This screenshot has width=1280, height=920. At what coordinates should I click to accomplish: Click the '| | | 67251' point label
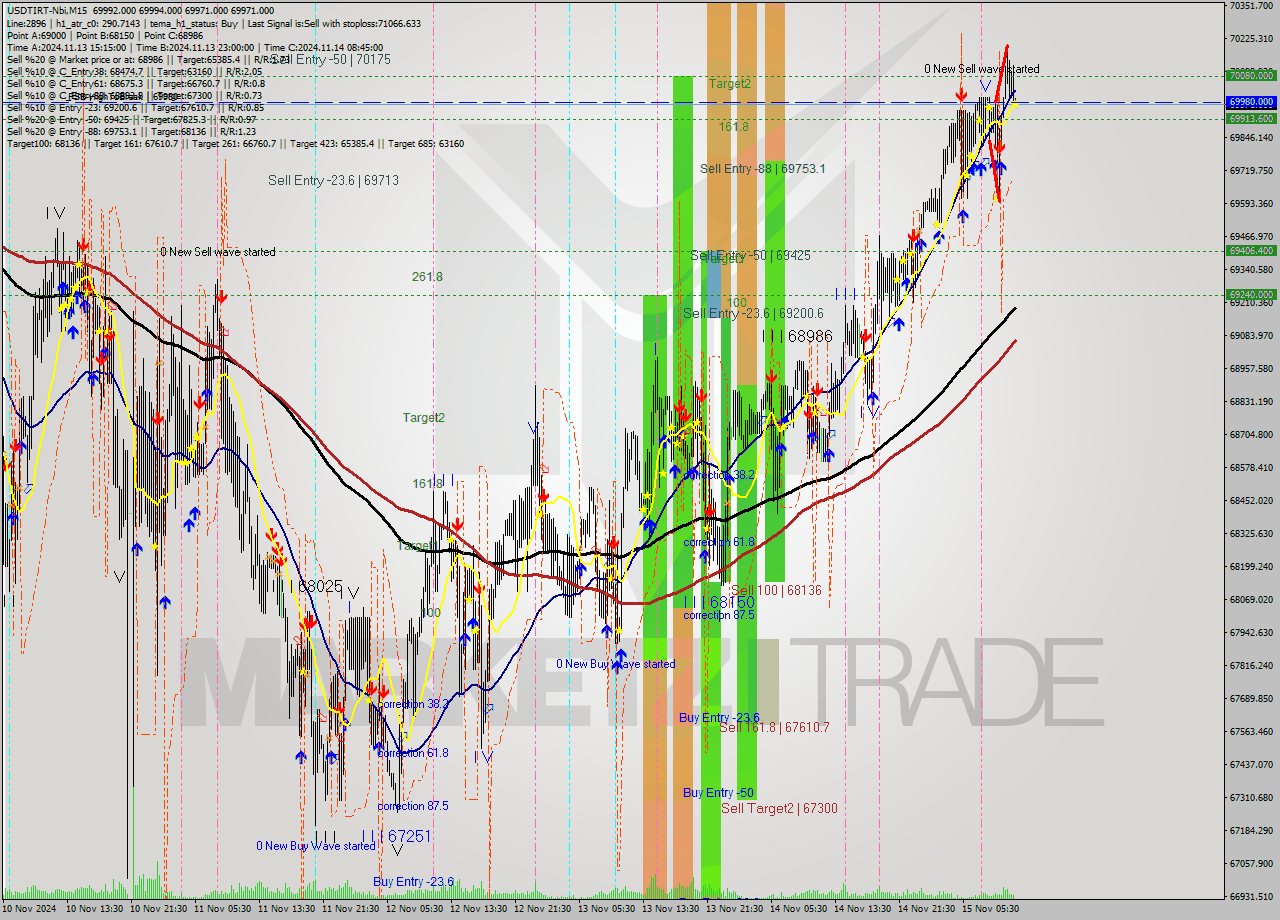(396, 835)
